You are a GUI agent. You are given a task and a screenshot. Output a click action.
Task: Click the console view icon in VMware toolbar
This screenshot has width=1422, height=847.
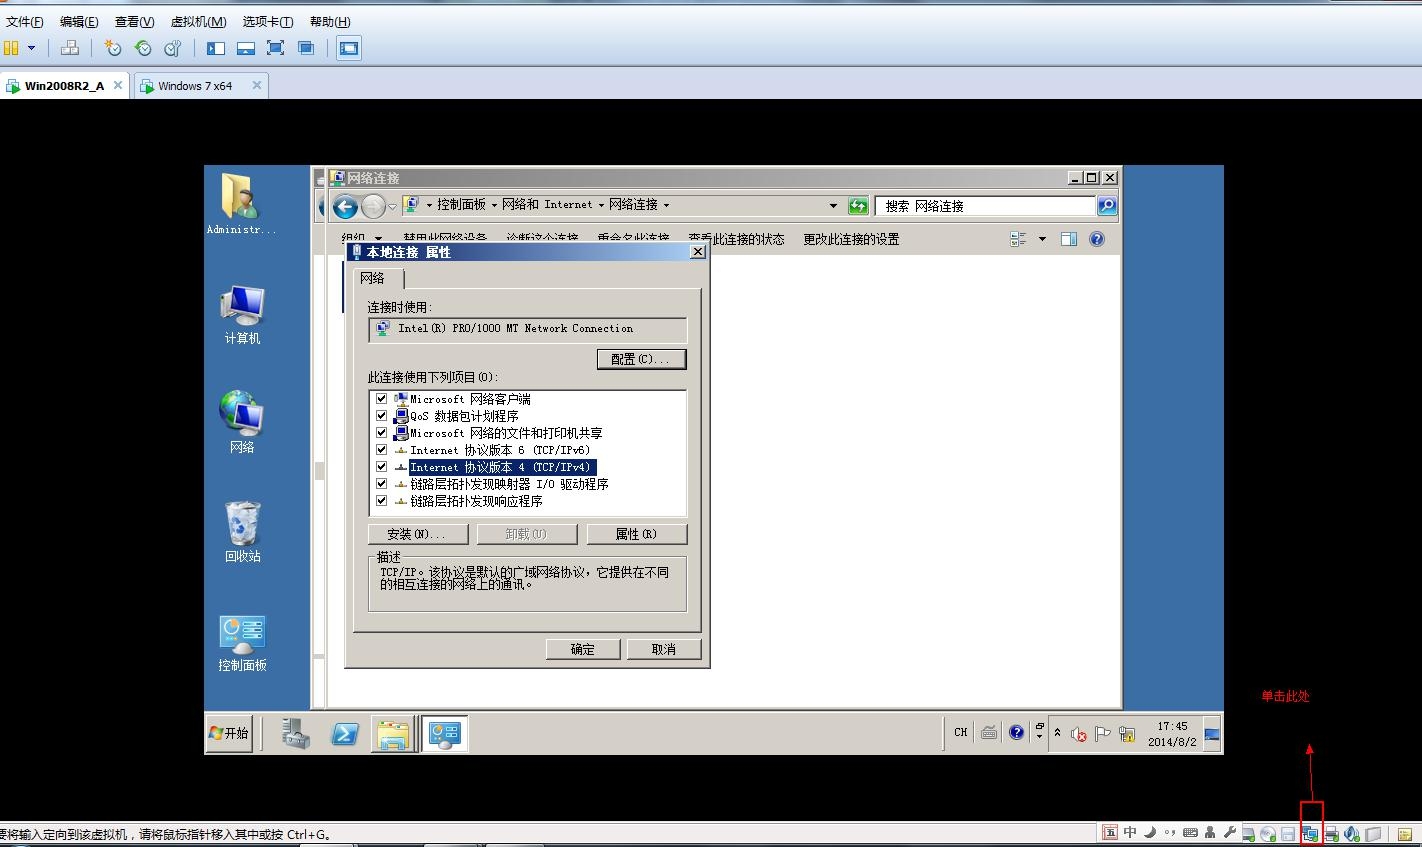(348, 48)
